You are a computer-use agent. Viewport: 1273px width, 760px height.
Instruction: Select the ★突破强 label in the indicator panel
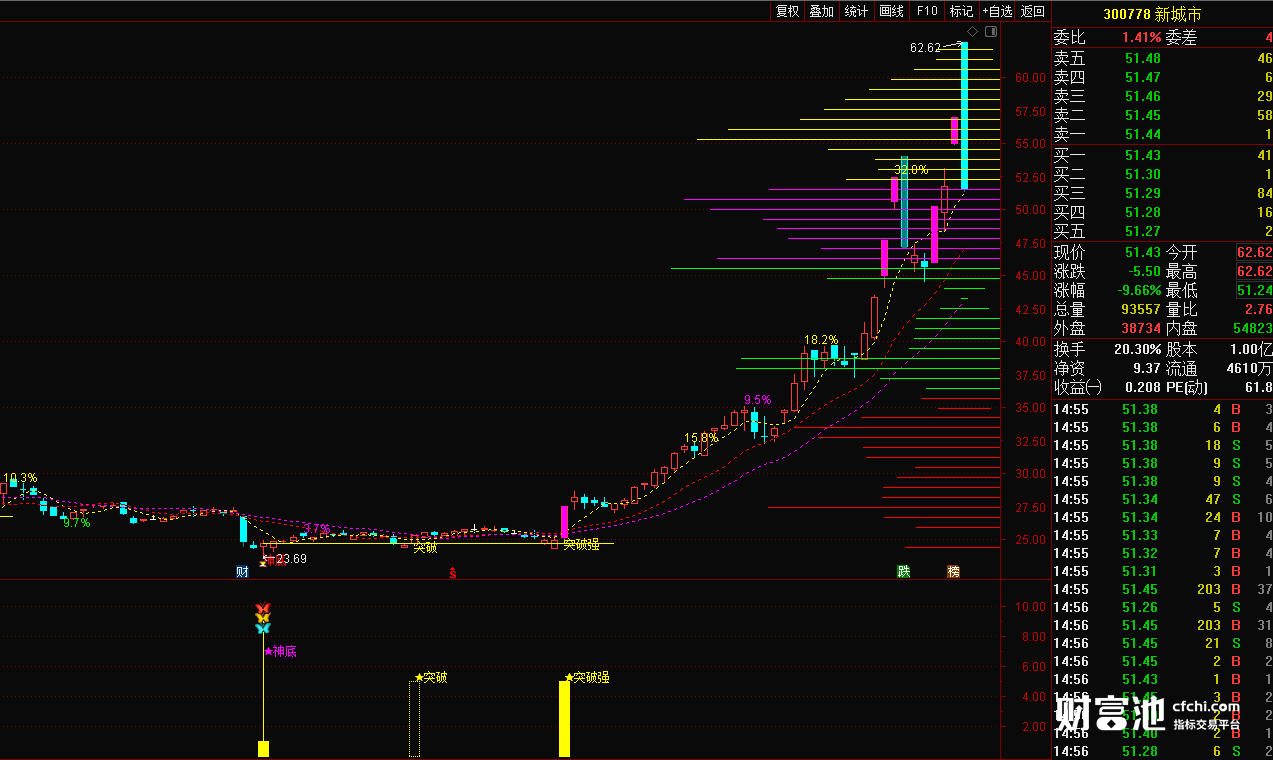(x=587, y=677)
